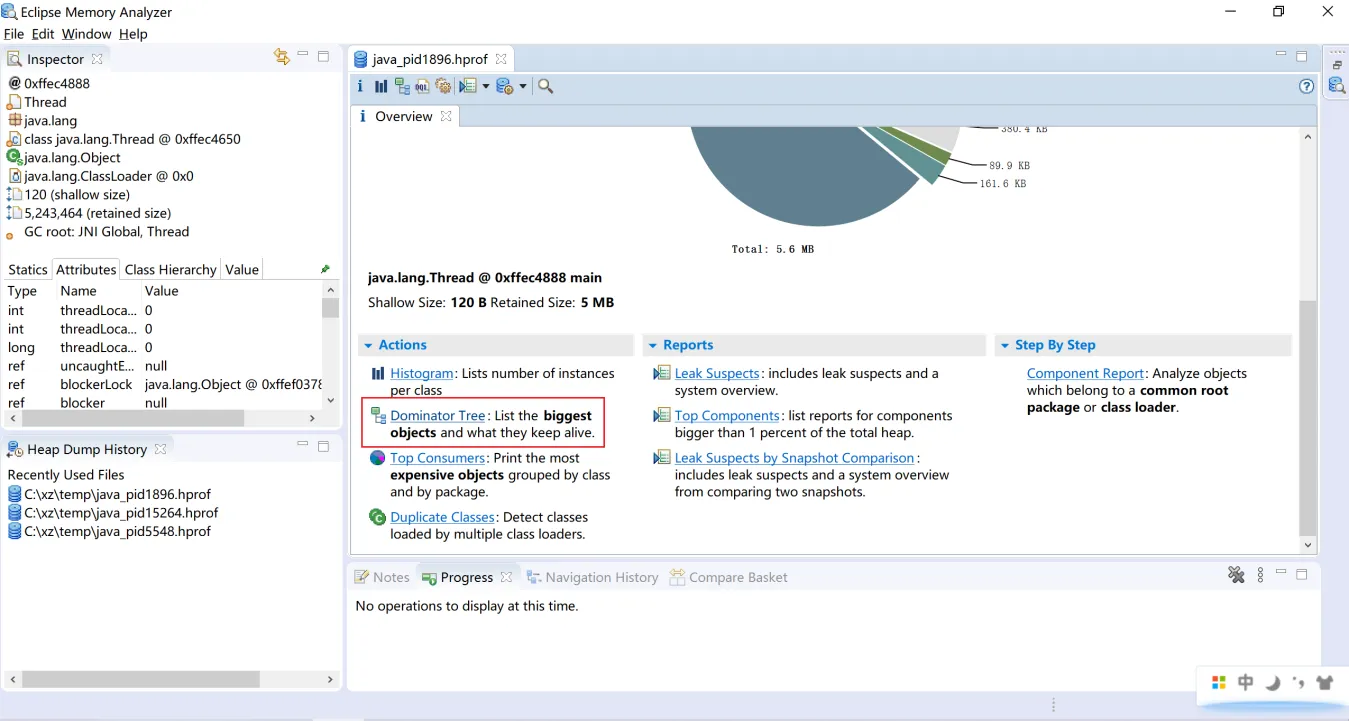Click the restore icon in right sidebar
This screenshot has width=1349, height=721.
click(x=1337, y=65)
